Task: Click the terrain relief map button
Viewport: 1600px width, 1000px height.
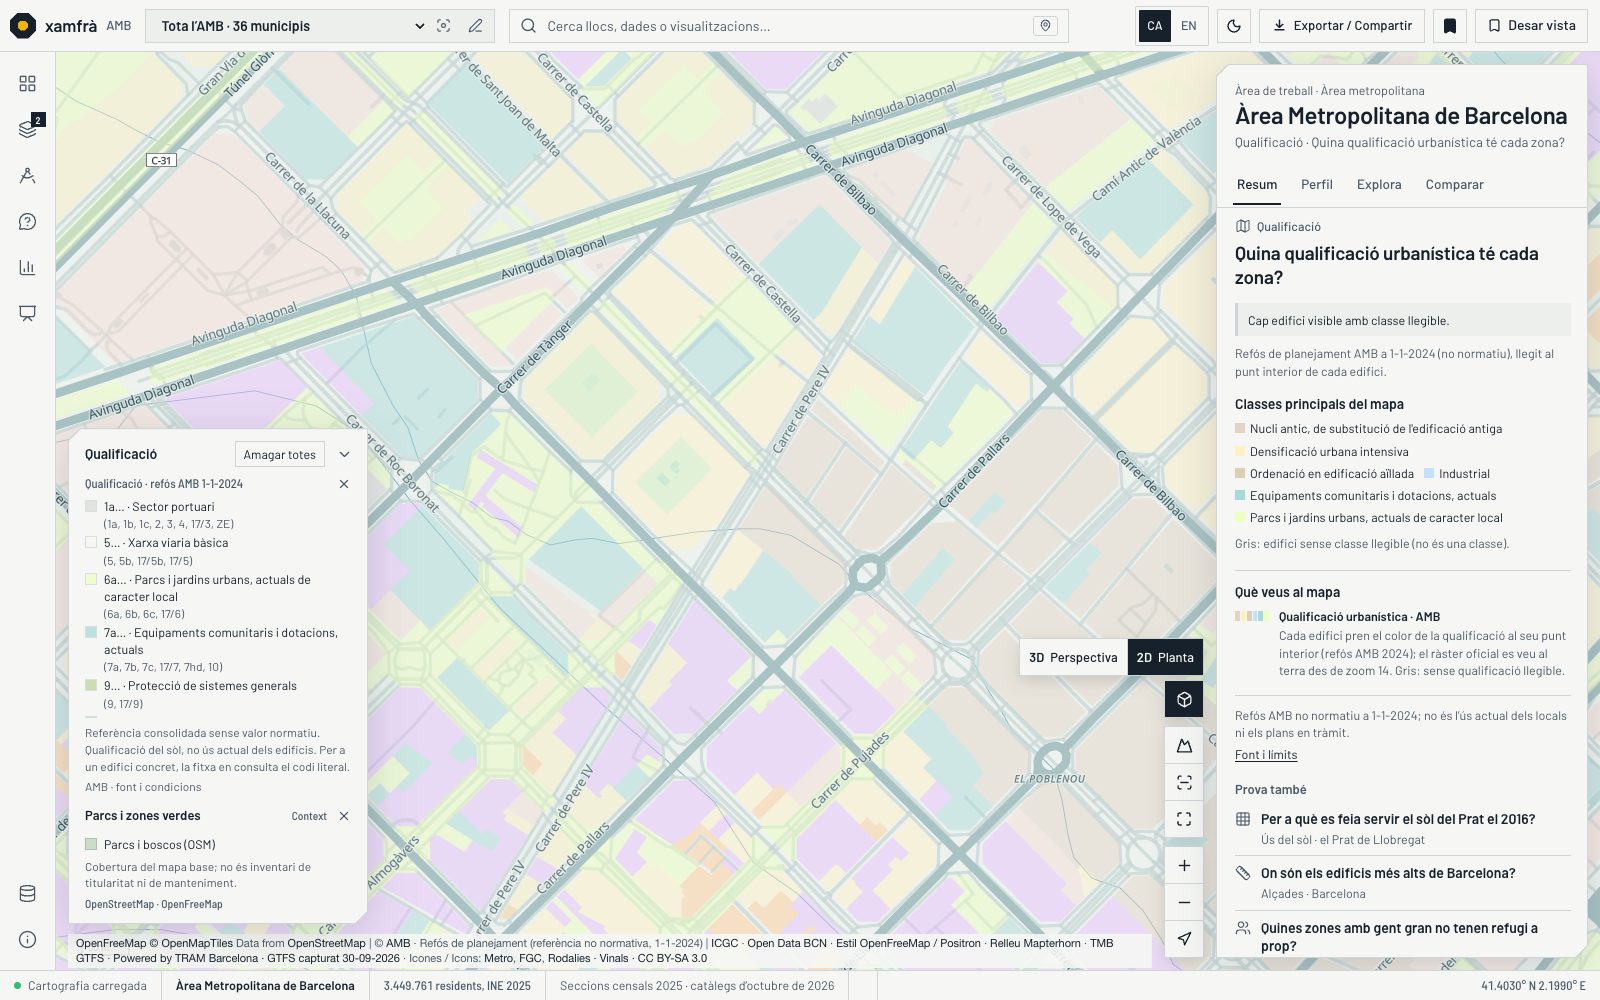Action: tap(1184, 745)
